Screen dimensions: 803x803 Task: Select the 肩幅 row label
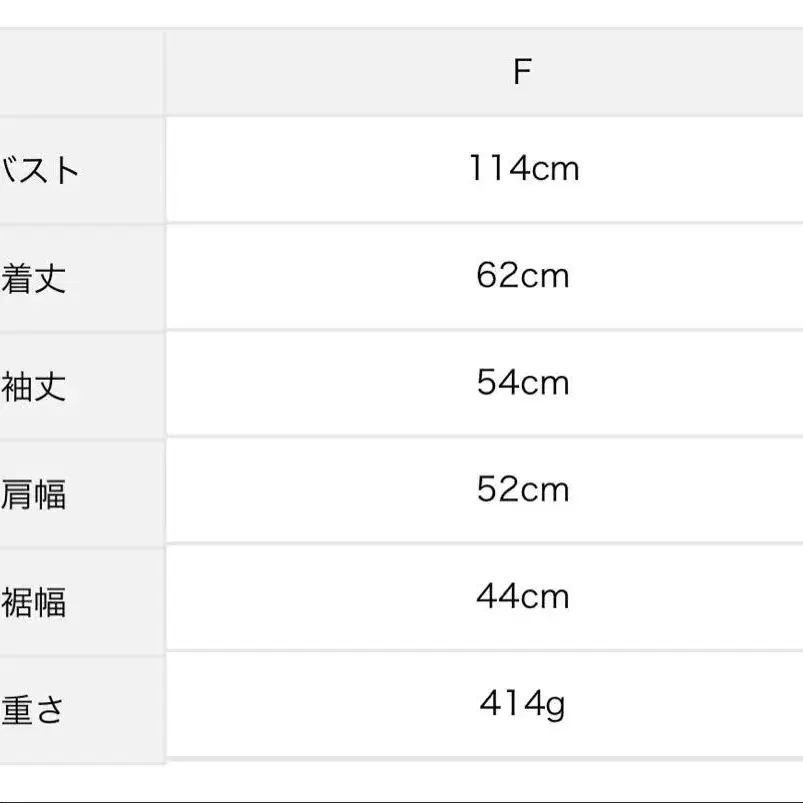point(34,494)
